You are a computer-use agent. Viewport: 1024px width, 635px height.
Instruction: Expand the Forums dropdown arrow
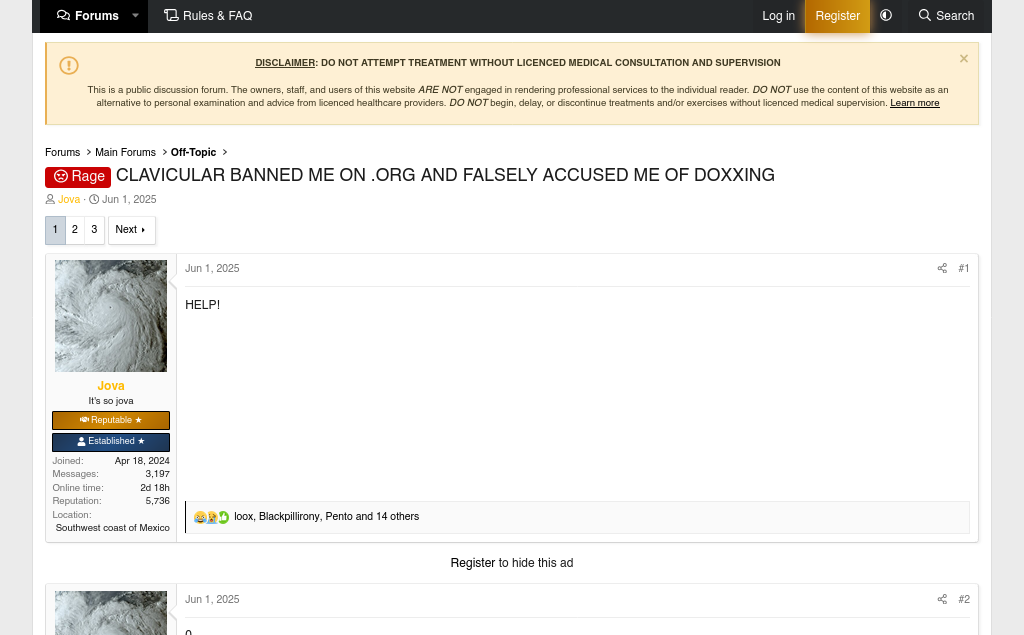point(135,16)
